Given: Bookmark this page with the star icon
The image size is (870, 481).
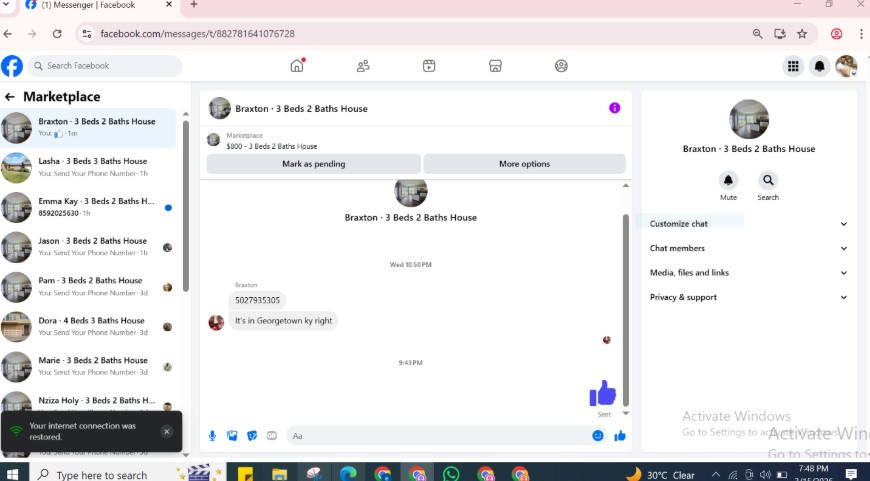Looking at the screenshot, I should pyautogui.click(x=802, y=34).
